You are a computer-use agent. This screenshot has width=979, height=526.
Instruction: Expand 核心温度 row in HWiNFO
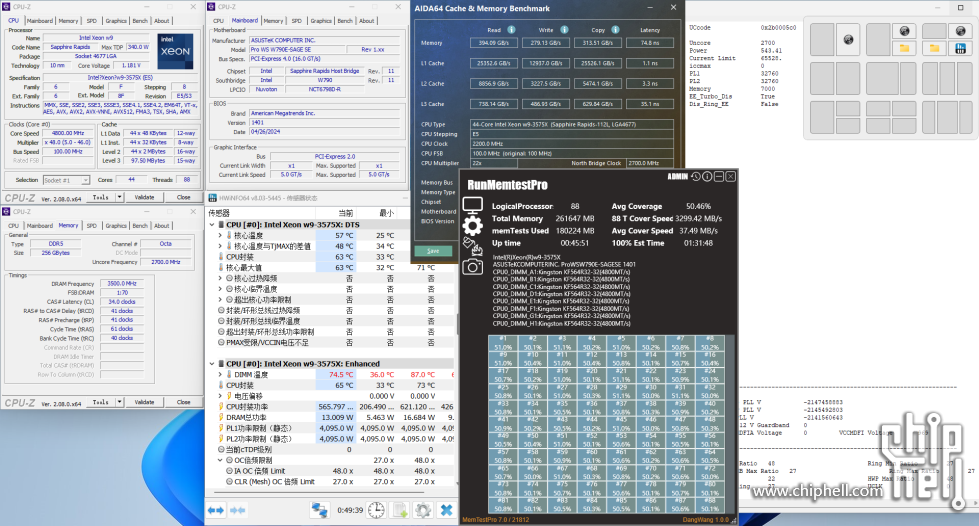(x=220, y=236)
